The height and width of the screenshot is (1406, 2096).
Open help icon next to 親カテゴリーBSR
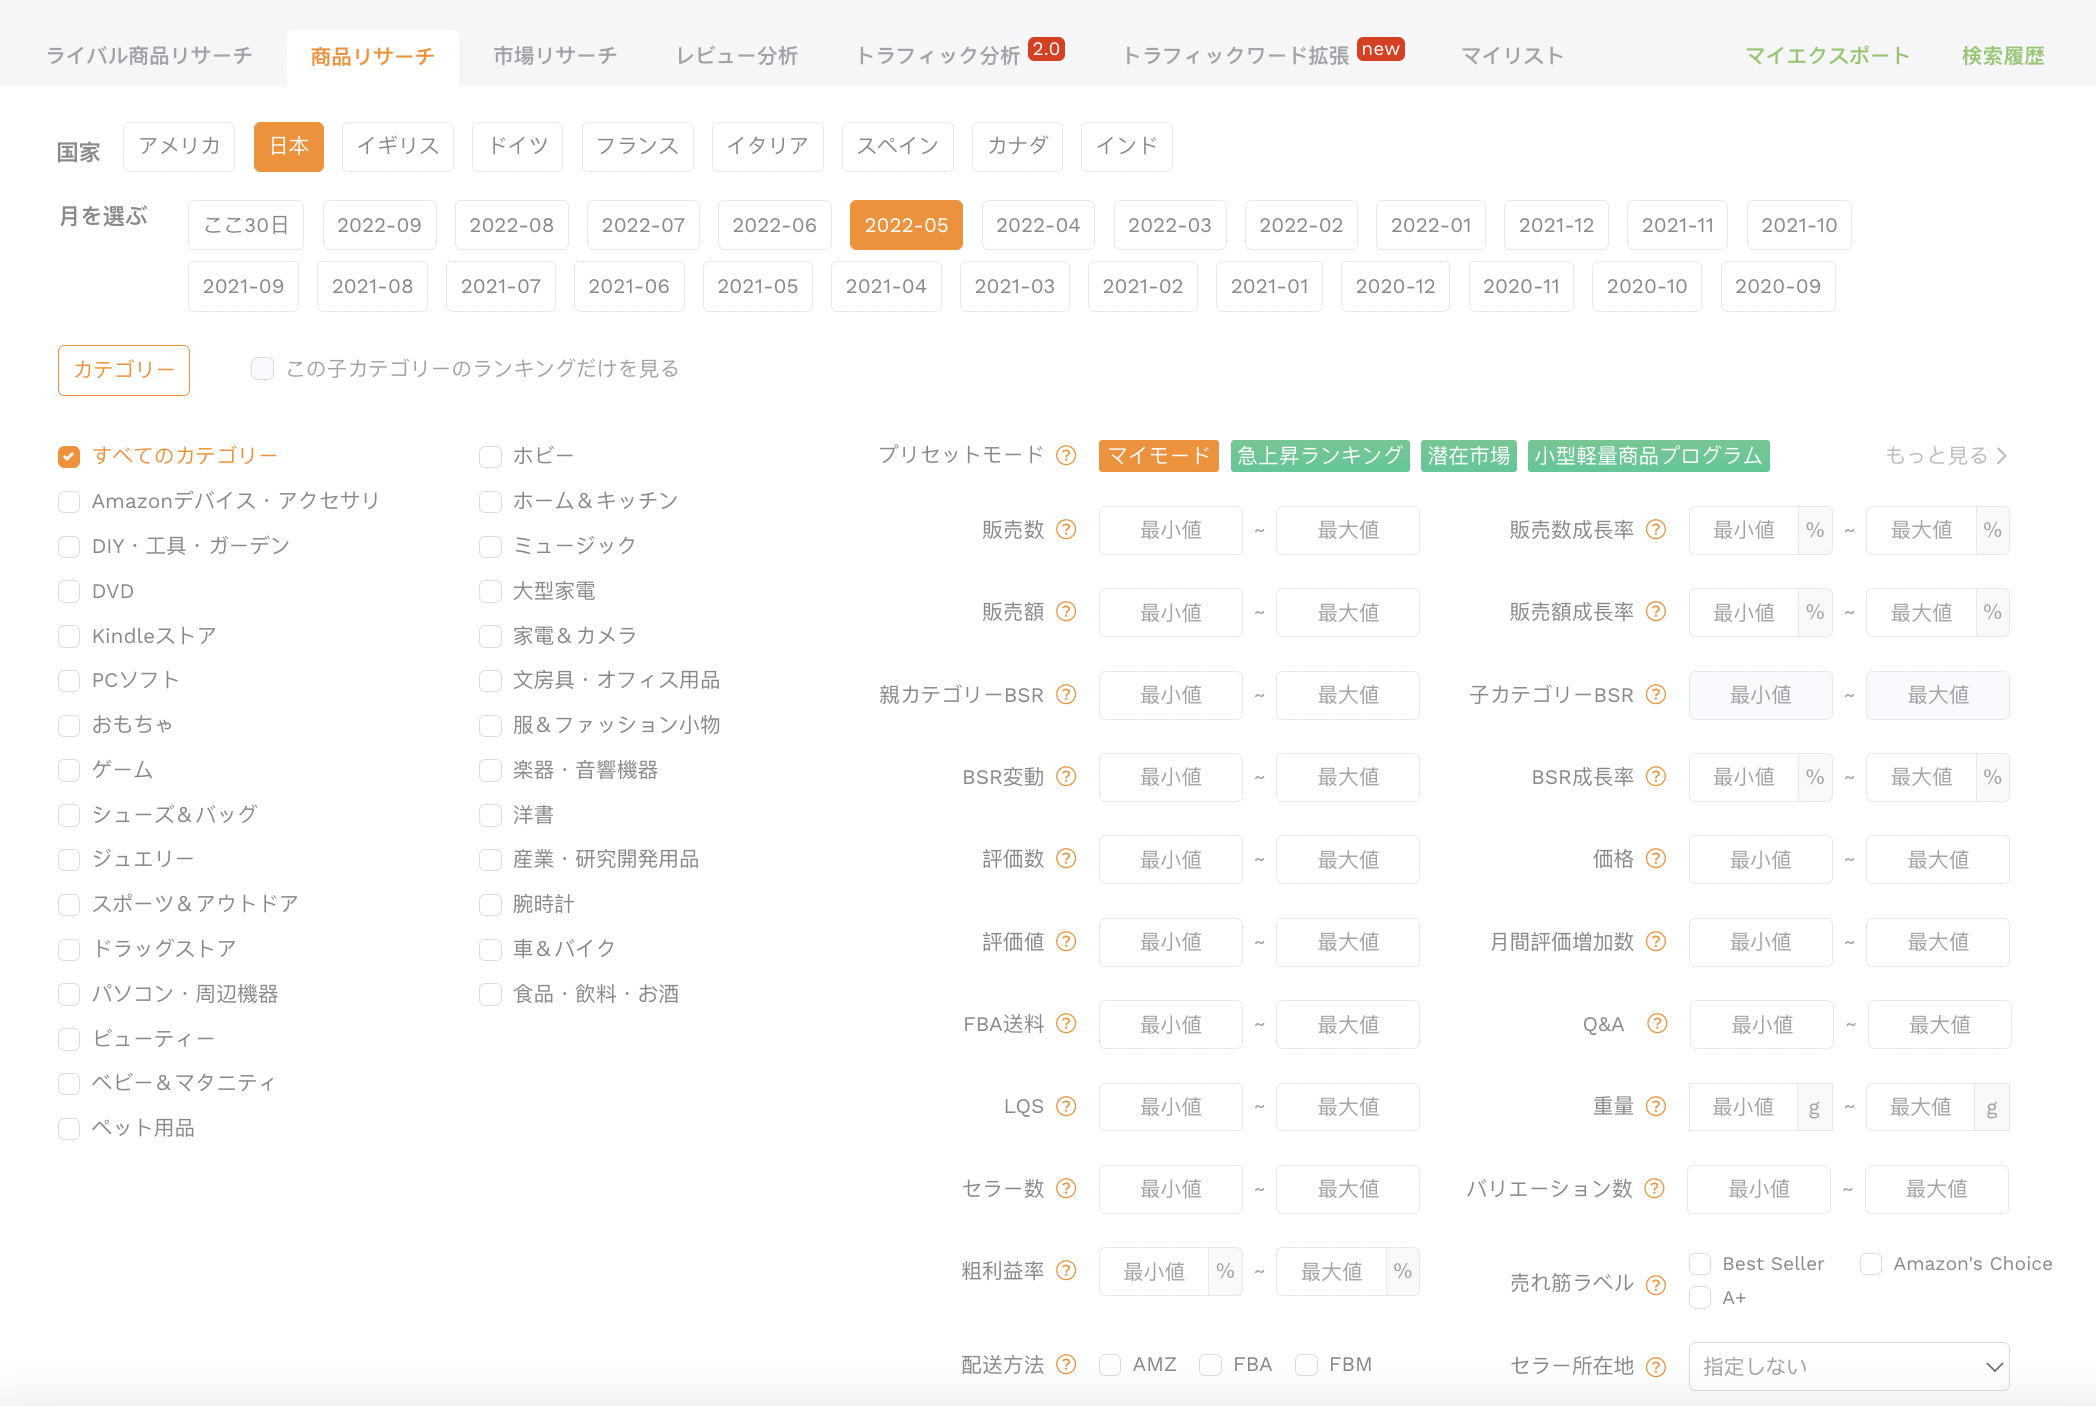pos(1066,694)
